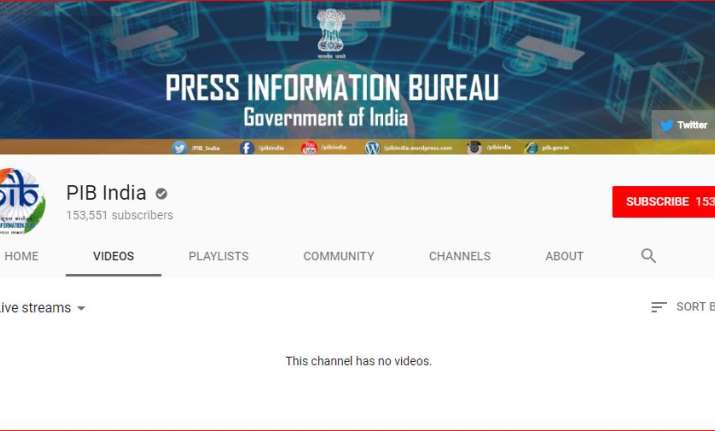The image size is (715, 431).
Task: Open the Twitter link on the banner
Action: (683, 125)
